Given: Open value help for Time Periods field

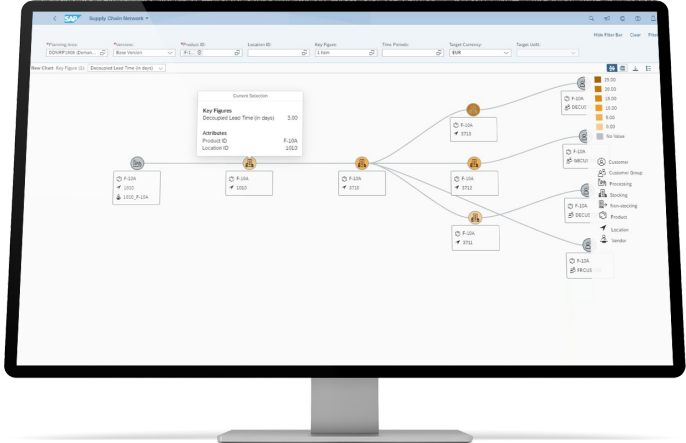Looking at the screenshot, I should click(x=439, y=52).
